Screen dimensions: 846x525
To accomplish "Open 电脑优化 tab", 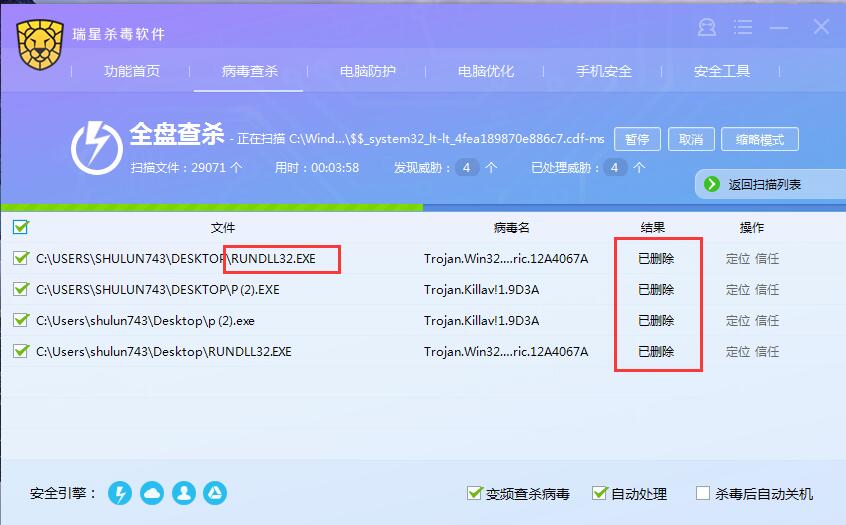I will [x=486, y=71].
